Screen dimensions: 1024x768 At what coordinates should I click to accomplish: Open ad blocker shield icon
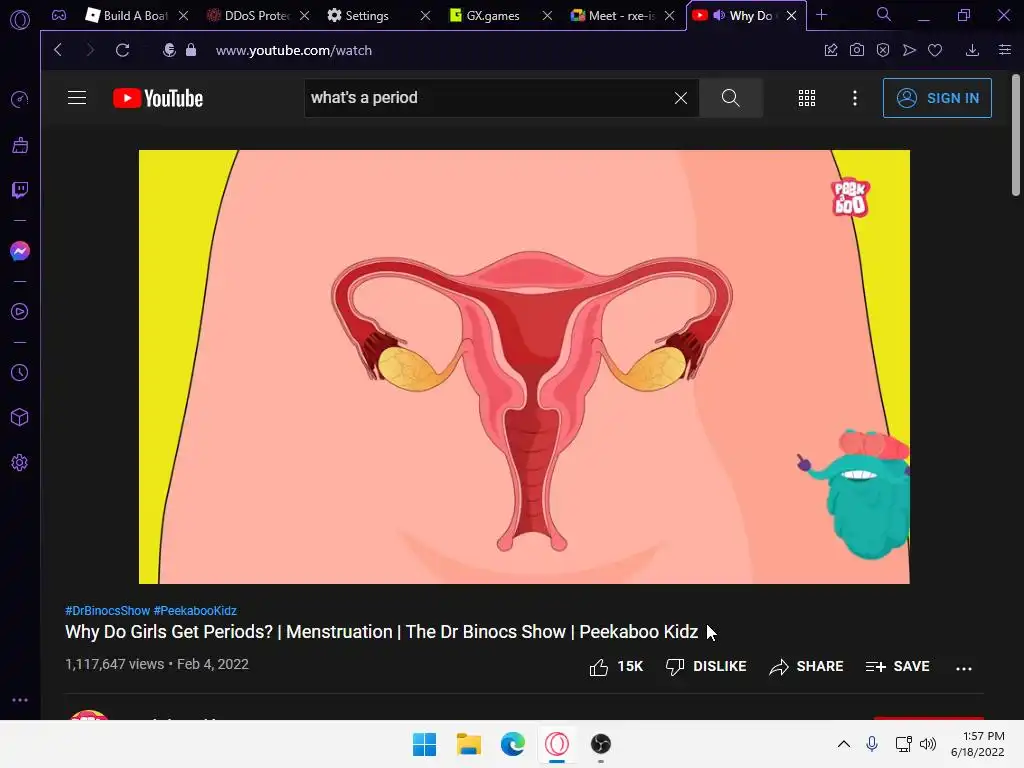point(883,50)
